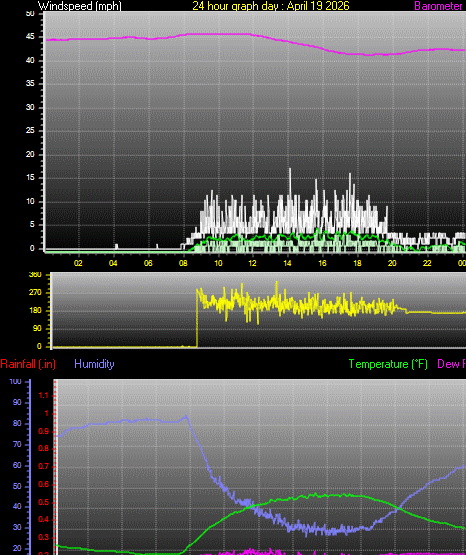Click the time axis label 22
The width and height of the screenshot is (466, 555).
[427, 263]
